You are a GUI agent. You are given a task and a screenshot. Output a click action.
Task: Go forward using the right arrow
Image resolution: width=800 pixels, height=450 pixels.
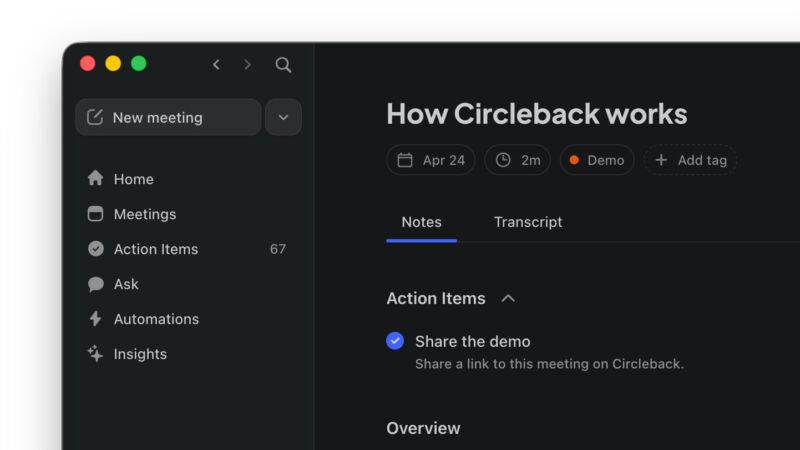[247, 64]
